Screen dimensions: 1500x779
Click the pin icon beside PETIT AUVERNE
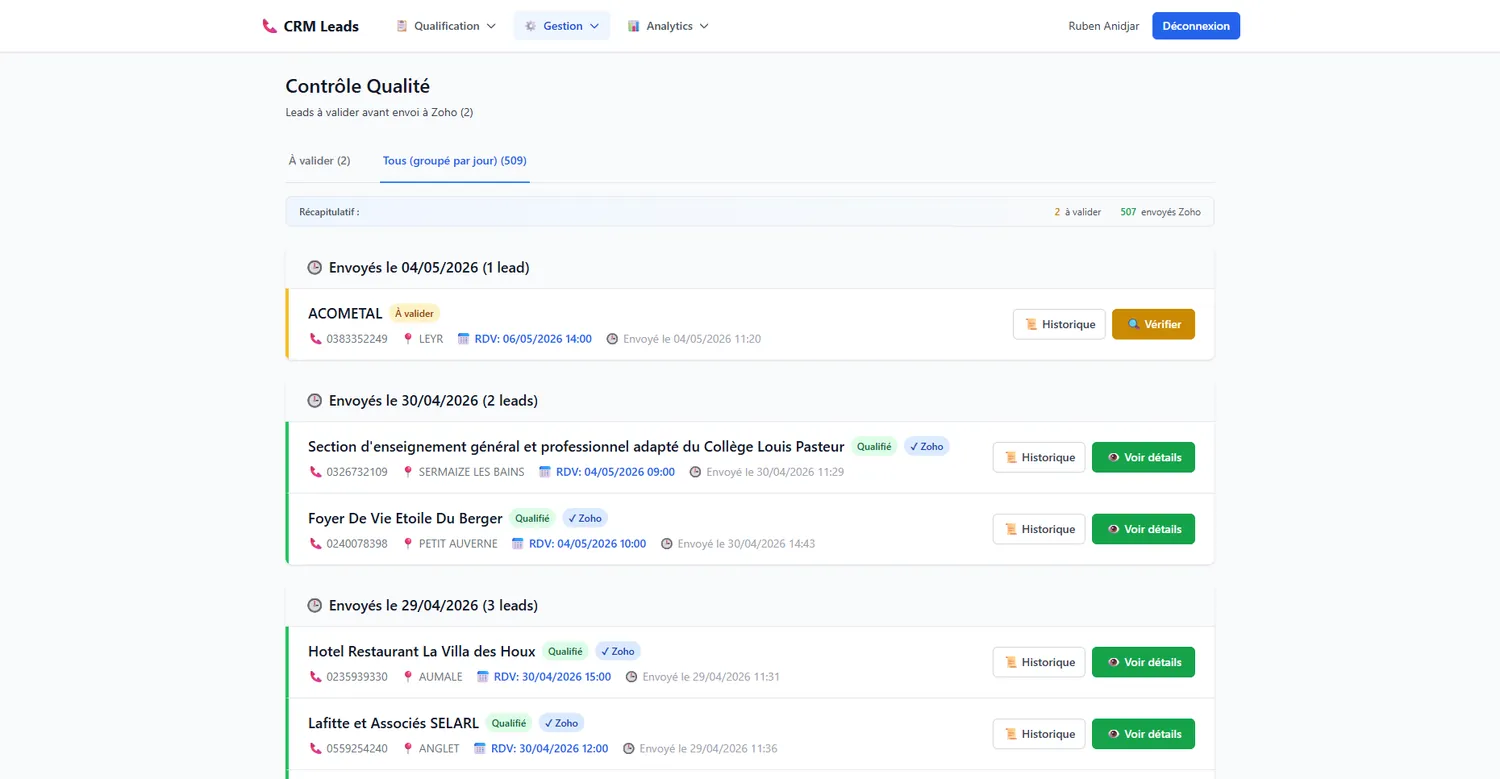pos(408,544)
